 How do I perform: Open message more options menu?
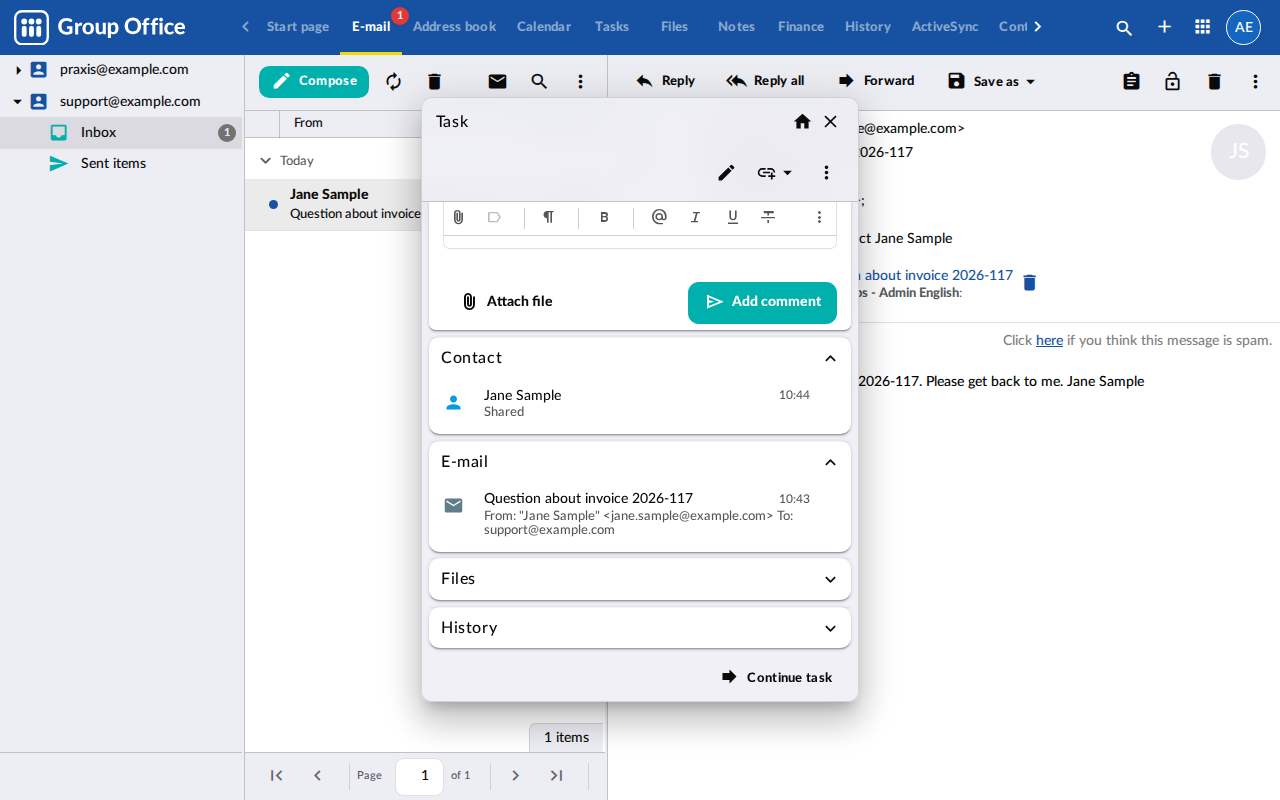1255,81
